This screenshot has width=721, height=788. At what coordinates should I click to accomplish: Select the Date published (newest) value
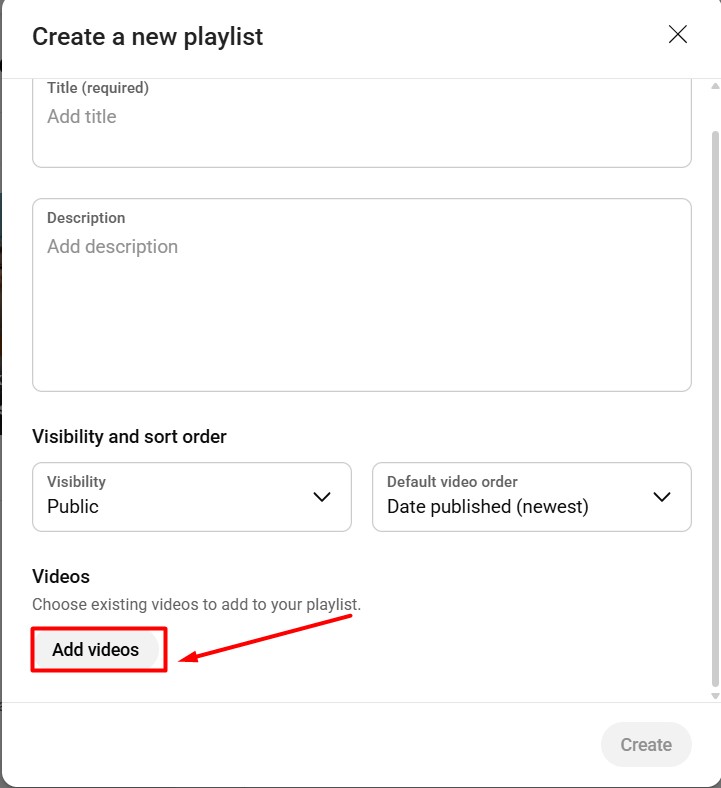[488, 507]
